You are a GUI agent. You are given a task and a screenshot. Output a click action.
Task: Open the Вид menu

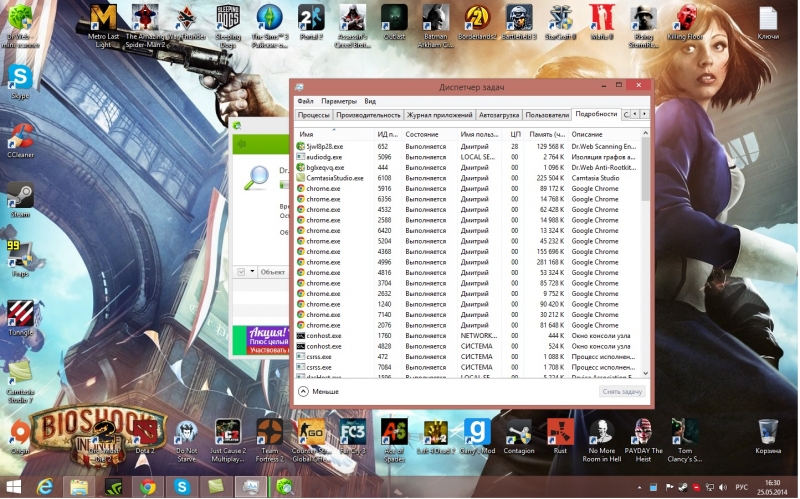click(370, 101)
